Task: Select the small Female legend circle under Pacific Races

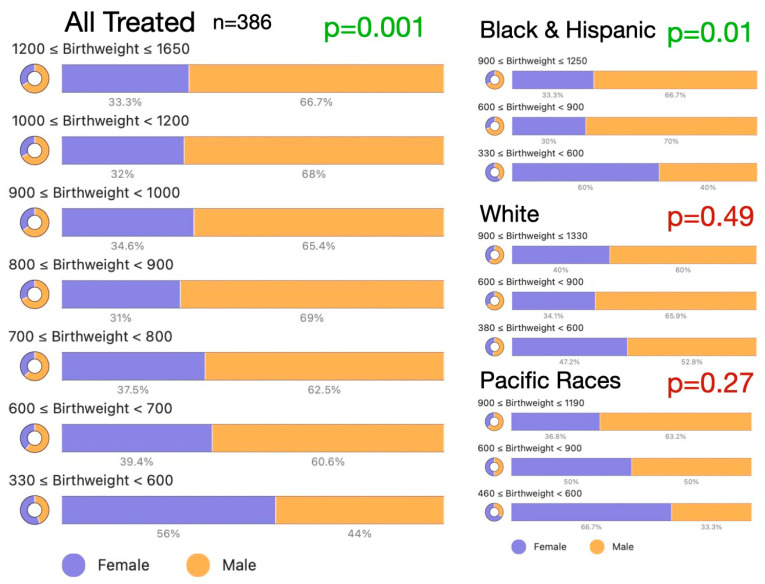Action: (519, 547)
